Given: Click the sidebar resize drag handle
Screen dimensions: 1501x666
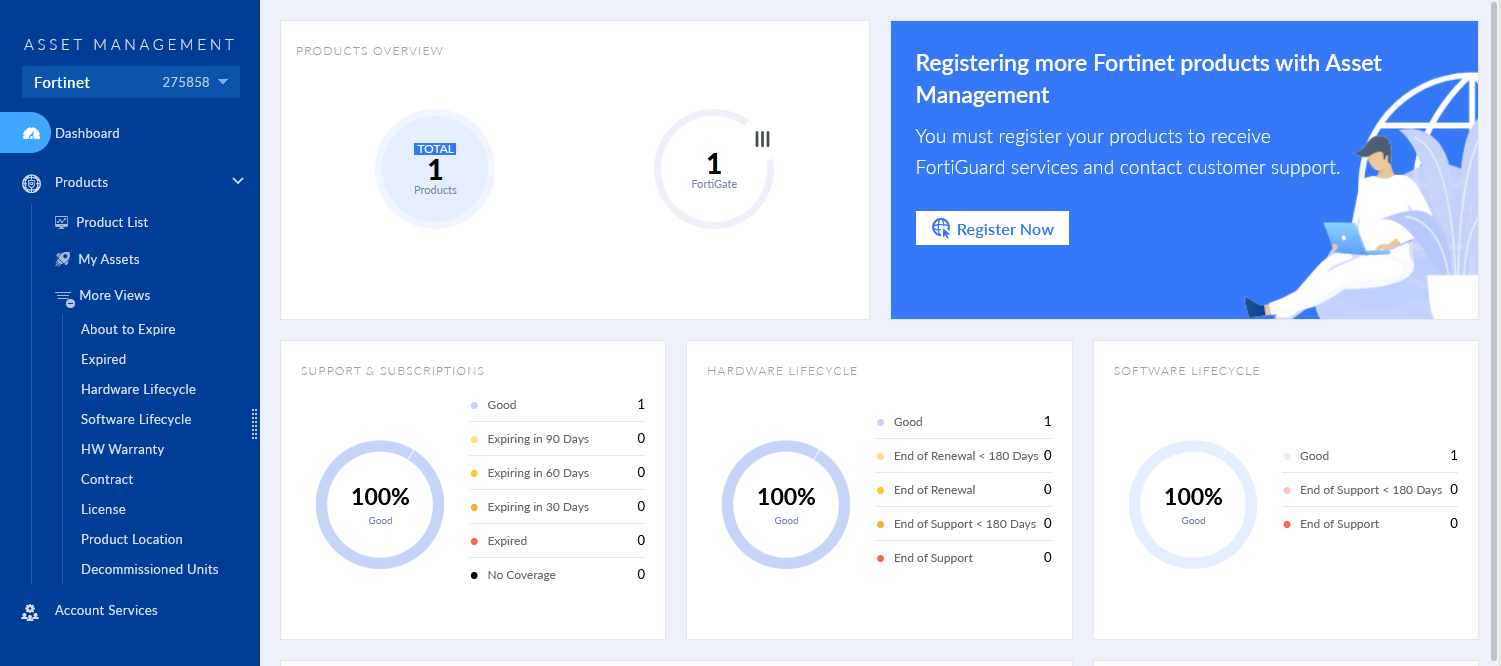Looking at the screenshot, I should click(x=255, y=423).
